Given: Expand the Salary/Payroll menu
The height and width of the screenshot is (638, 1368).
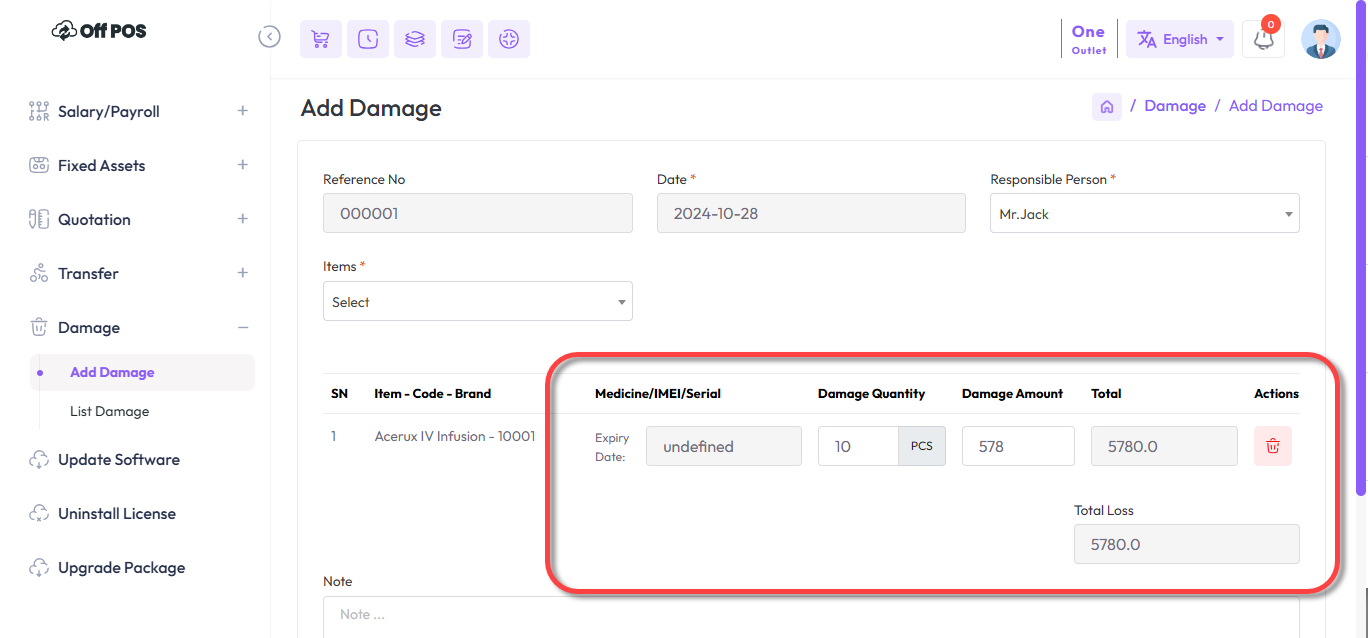Looking at the screenshot, I should [x=242, y=111].
